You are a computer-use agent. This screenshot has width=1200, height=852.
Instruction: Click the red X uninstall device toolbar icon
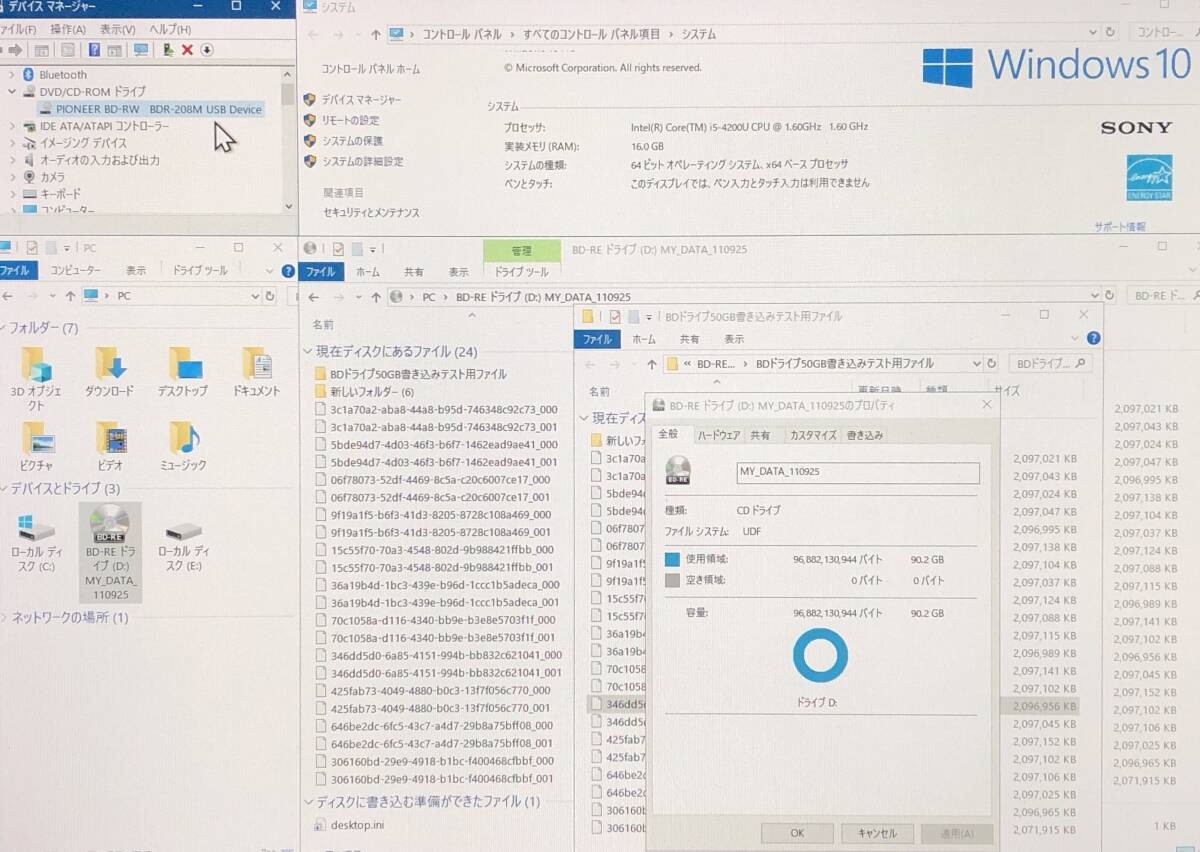point(187,50)
